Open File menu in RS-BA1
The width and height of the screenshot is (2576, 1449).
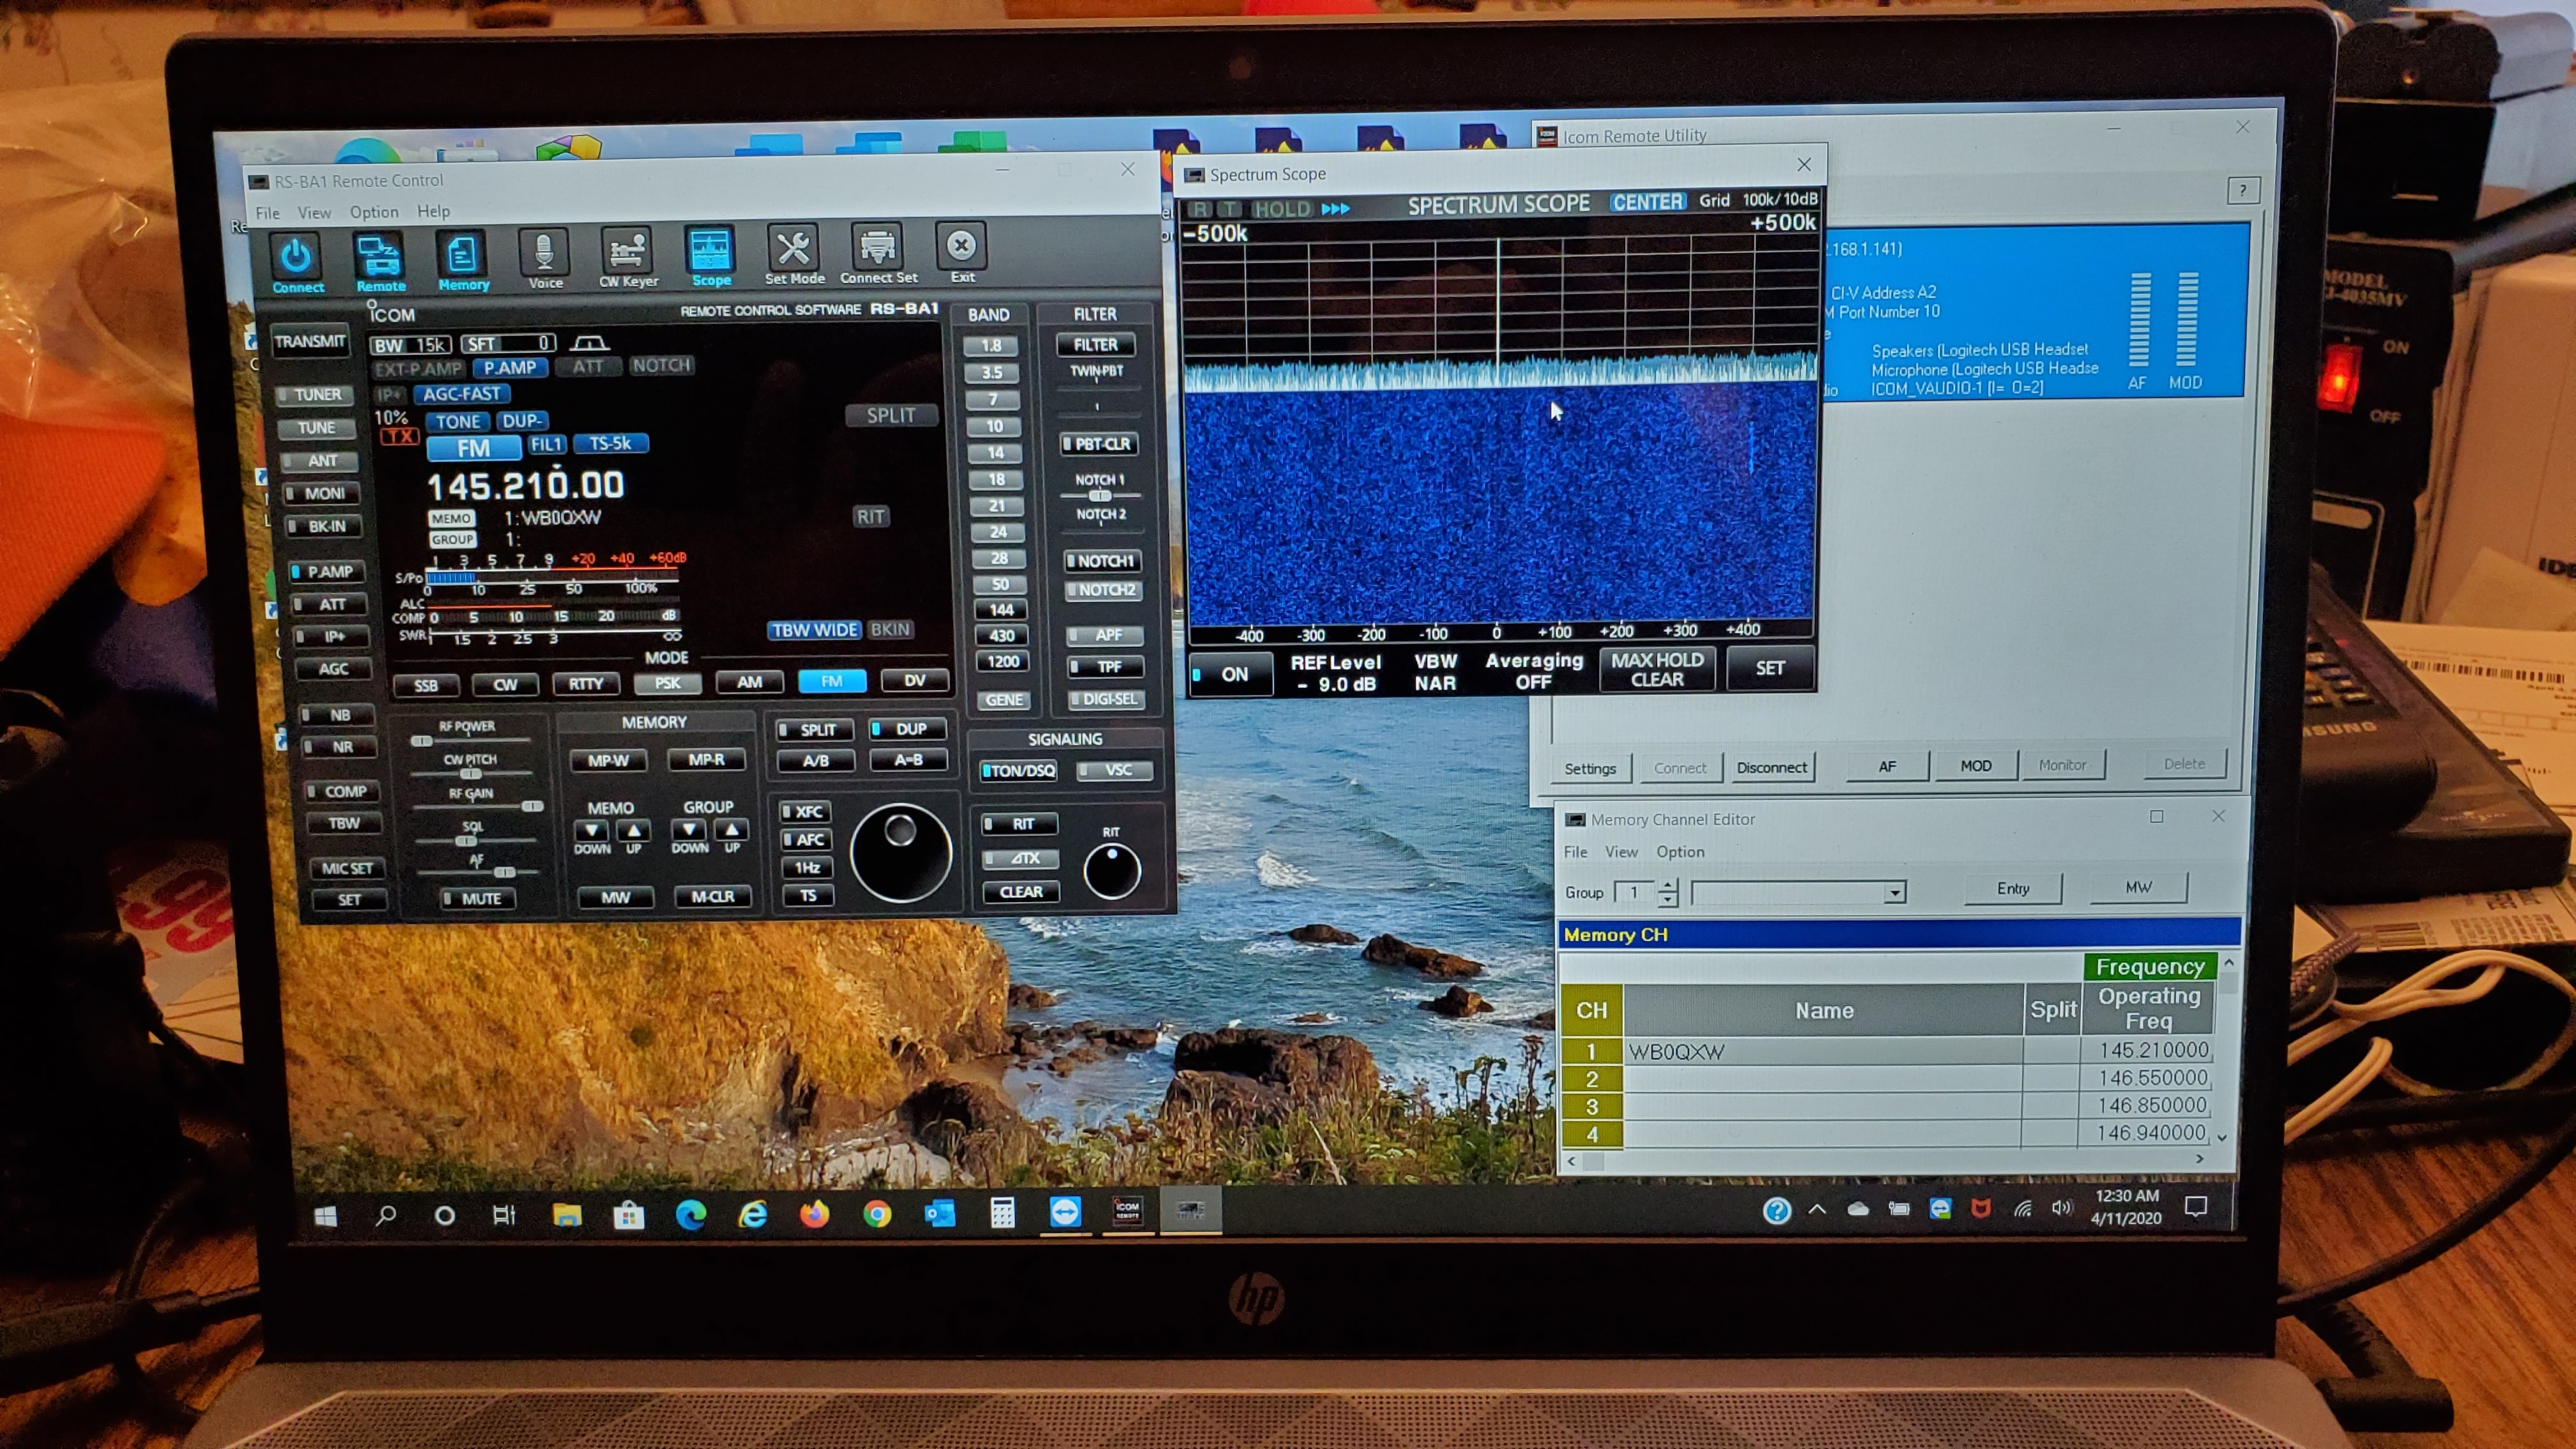267,213
